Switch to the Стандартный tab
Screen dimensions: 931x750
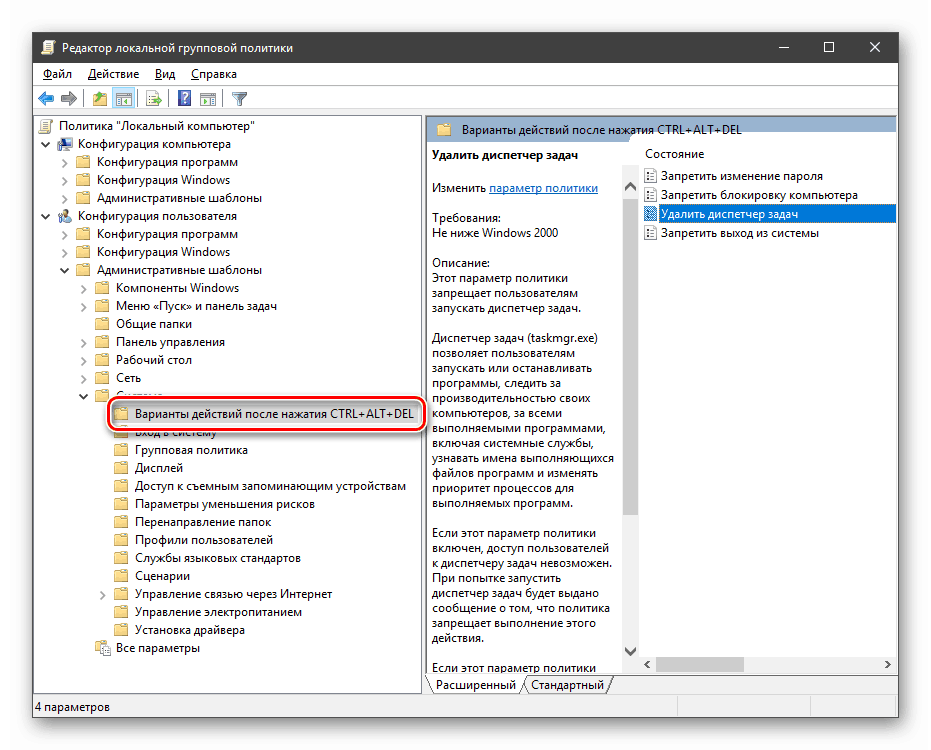567,685
